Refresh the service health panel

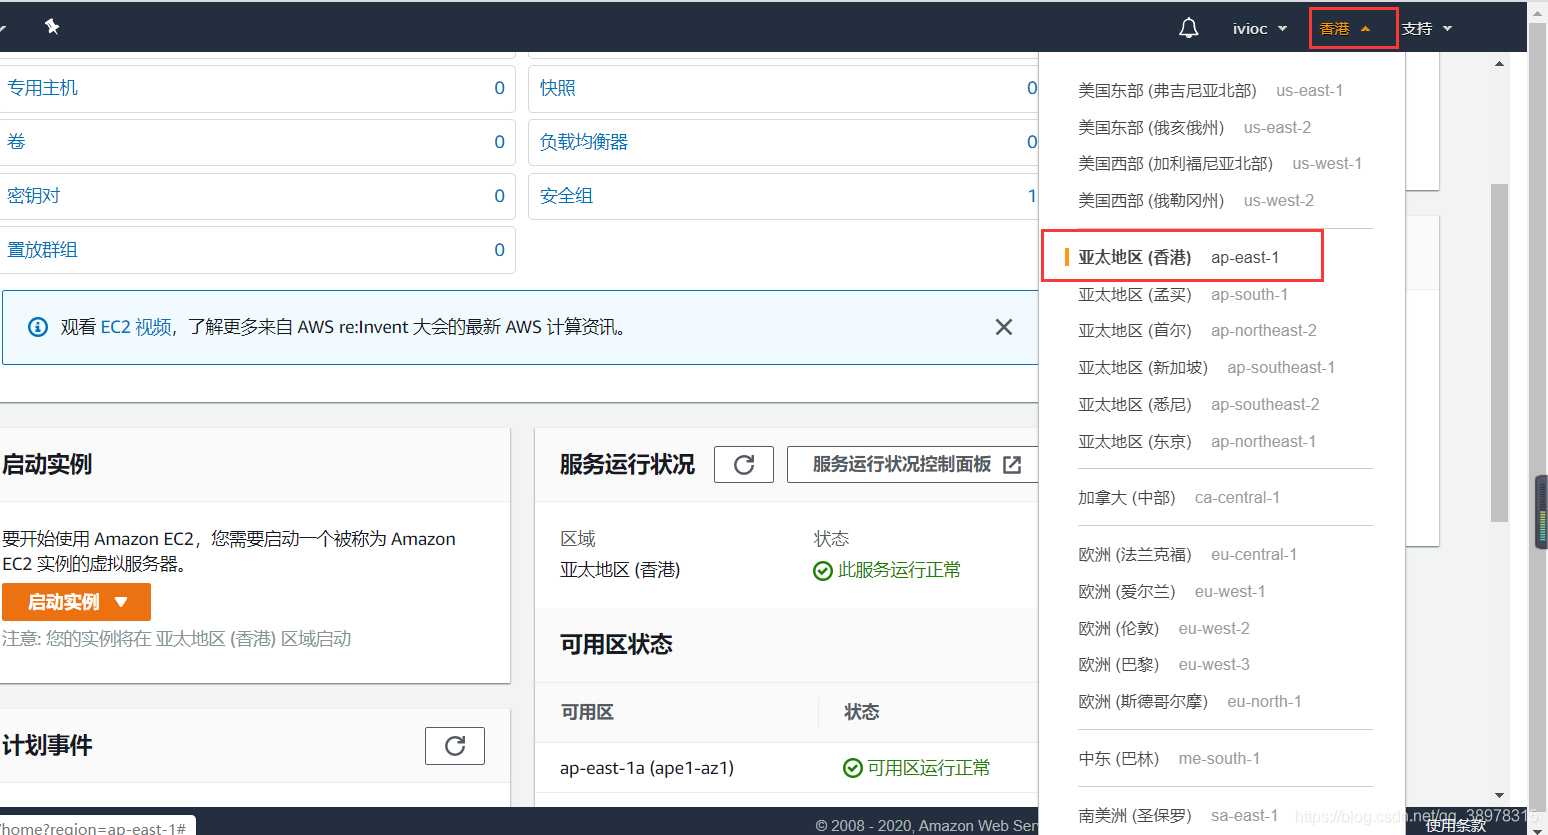coord(744,465)
